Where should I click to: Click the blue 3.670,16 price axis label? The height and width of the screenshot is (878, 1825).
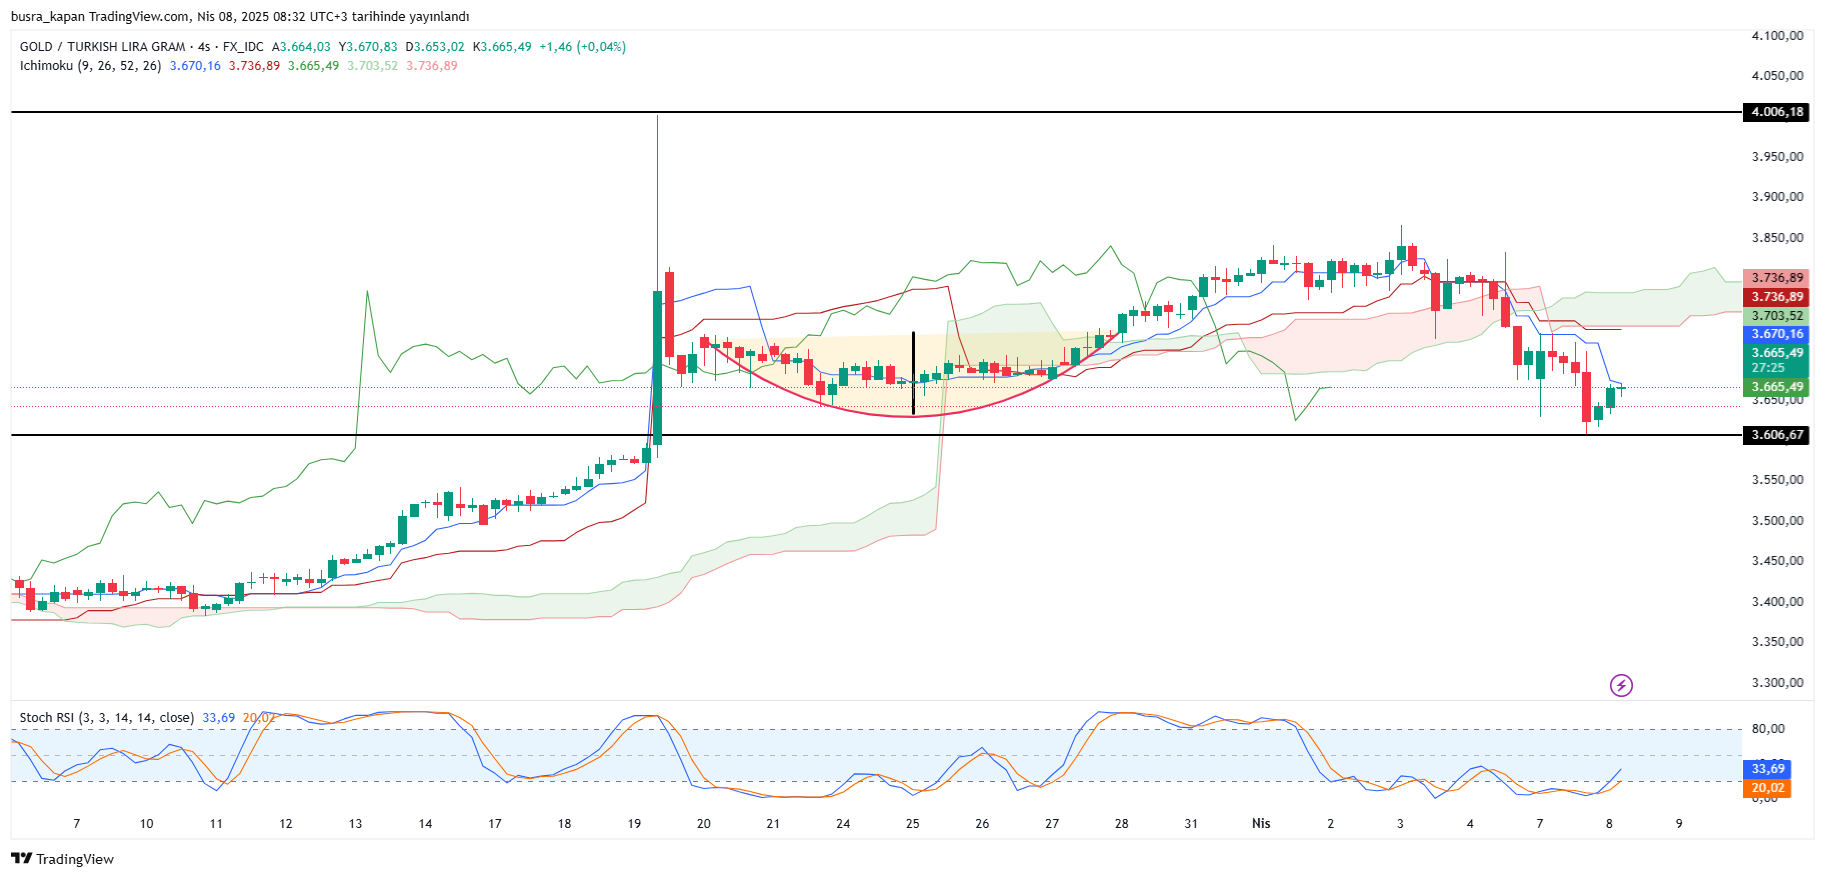click(1777, 334)
